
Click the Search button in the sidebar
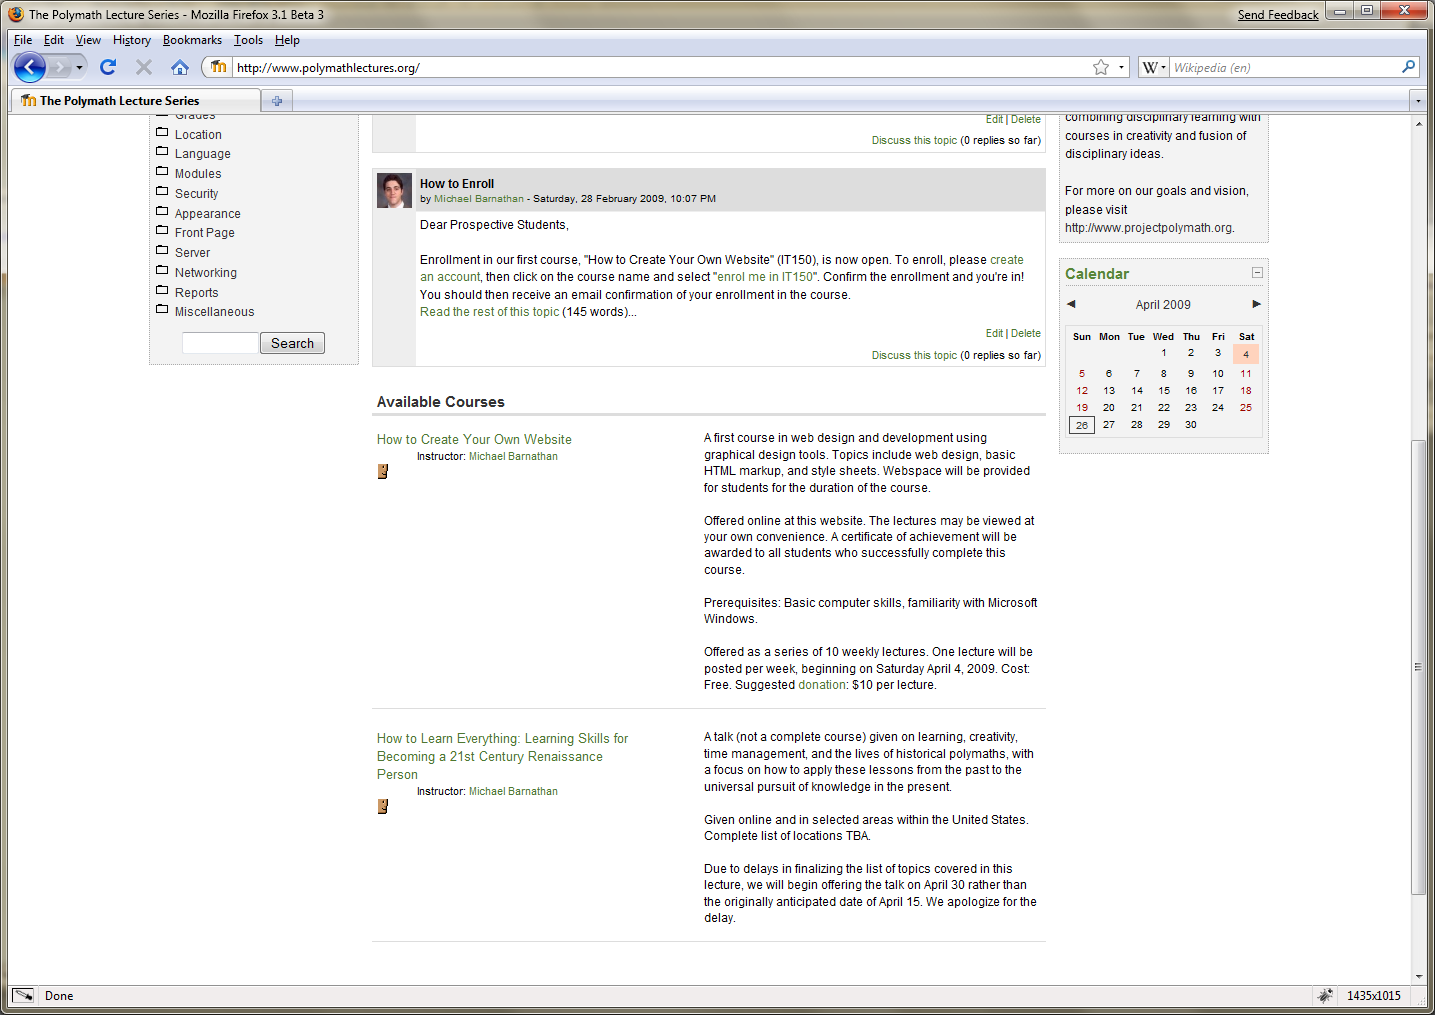[x=292, y=343]
